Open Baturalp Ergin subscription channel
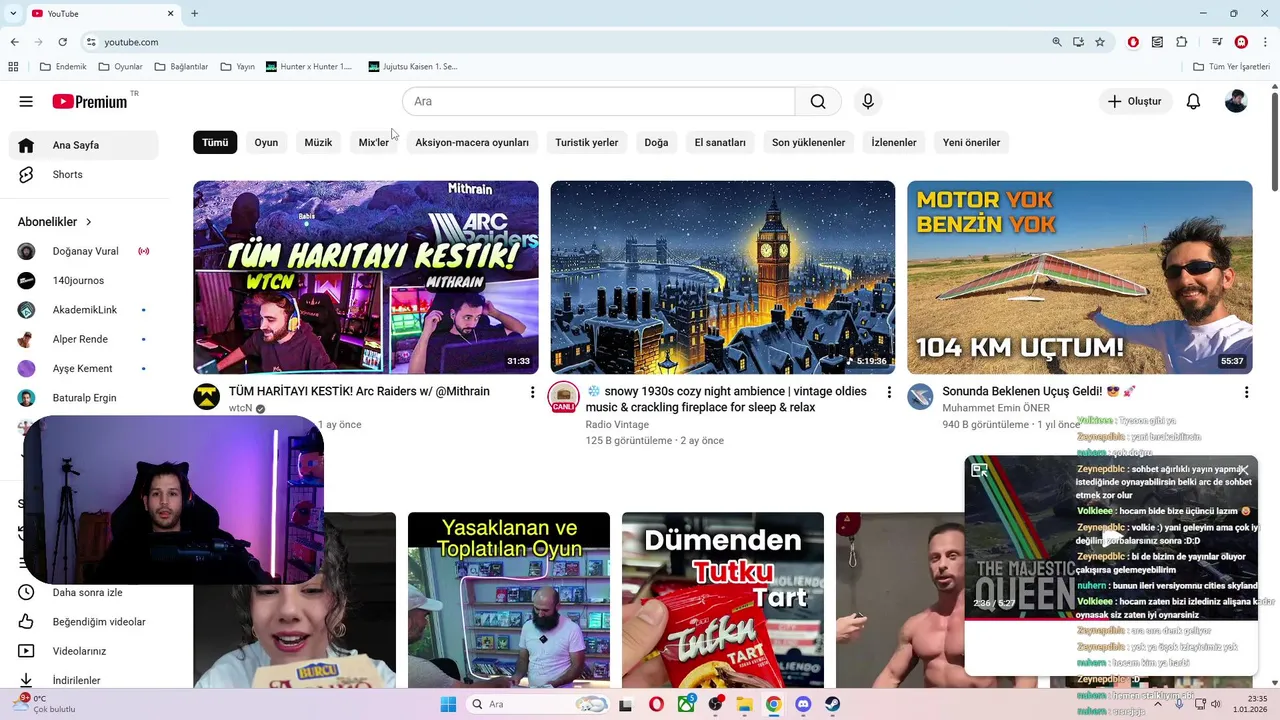1280x720 pixels. 84,398
